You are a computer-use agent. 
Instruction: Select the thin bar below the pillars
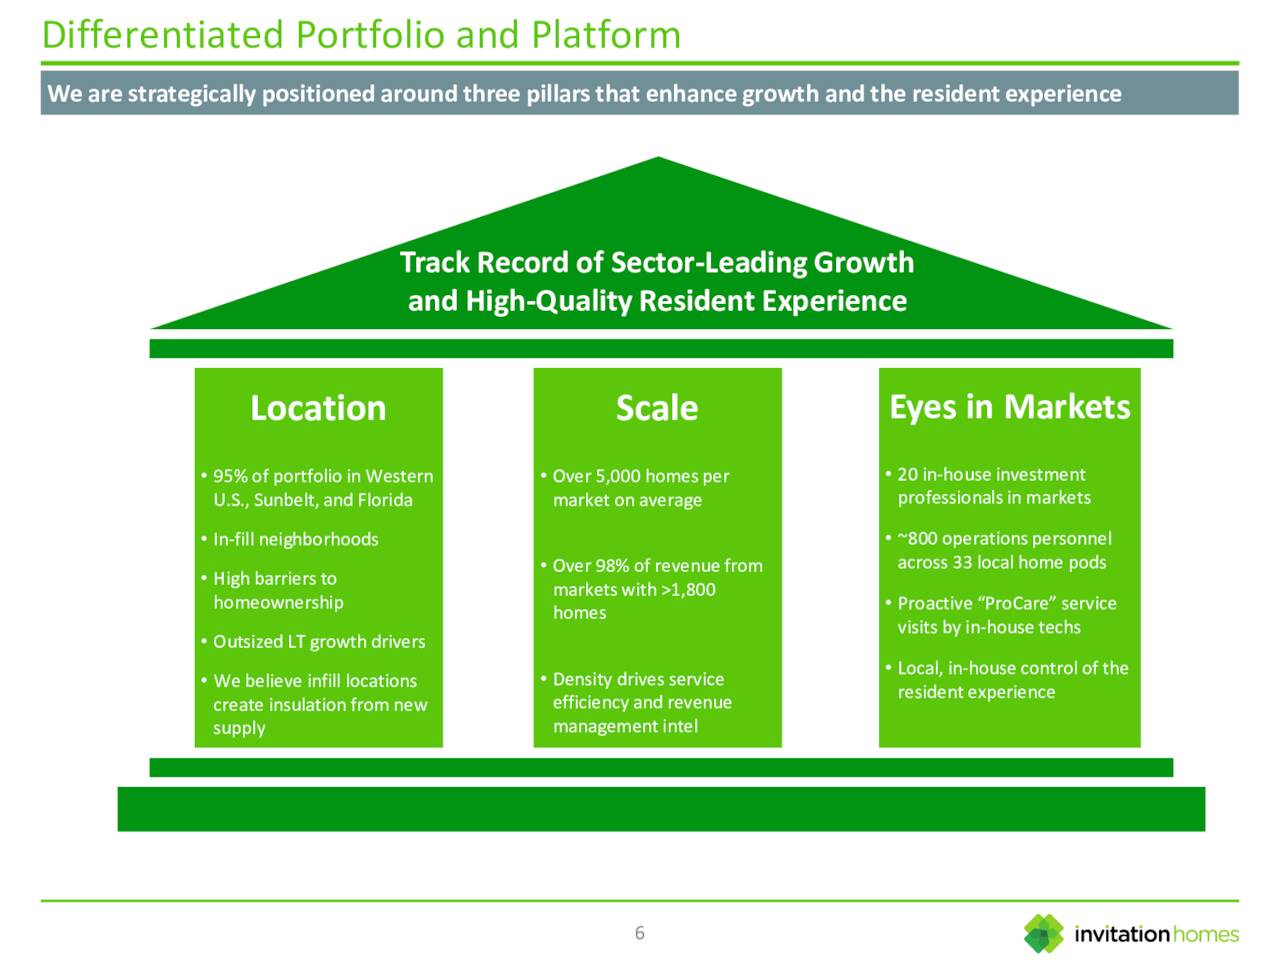pos(660,766)
